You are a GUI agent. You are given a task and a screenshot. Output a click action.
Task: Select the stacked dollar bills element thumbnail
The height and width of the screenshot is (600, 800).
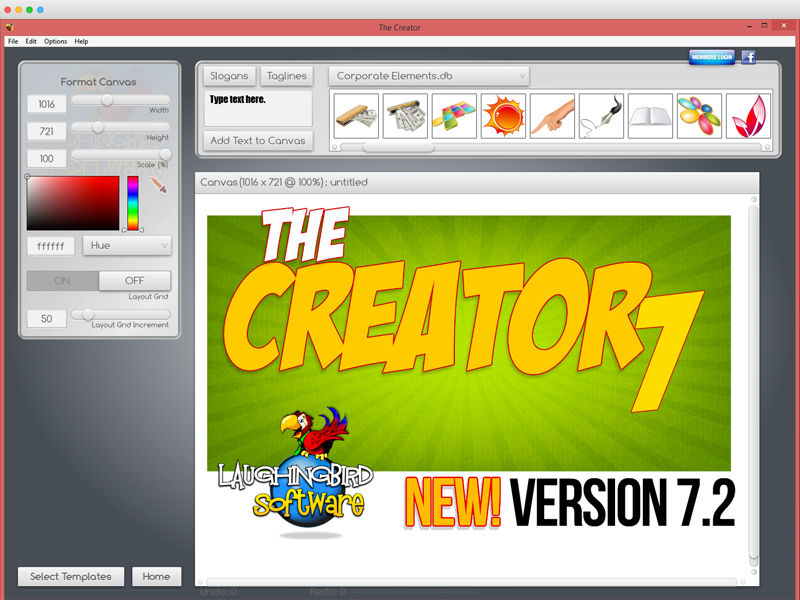[x=405, y=116]
